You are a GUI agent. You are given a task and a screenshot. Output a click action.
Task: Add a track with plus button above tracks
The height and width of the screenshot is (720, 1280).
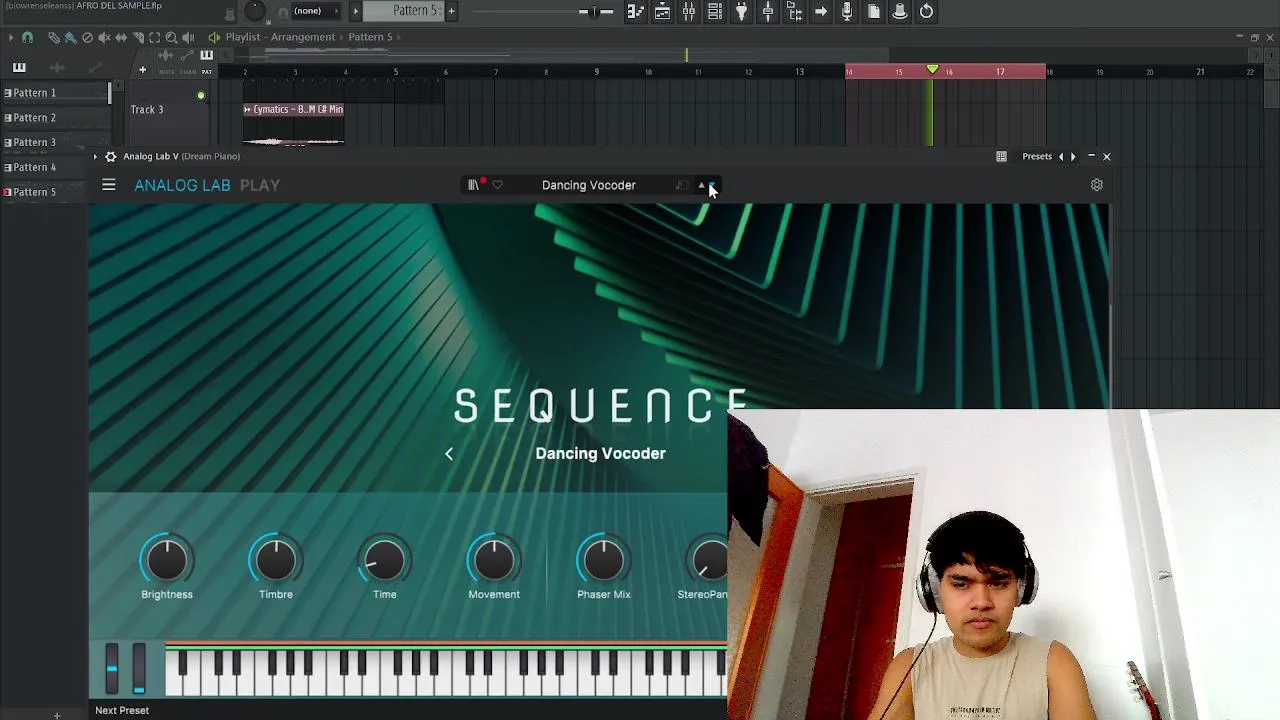click(x=142, y=70)
